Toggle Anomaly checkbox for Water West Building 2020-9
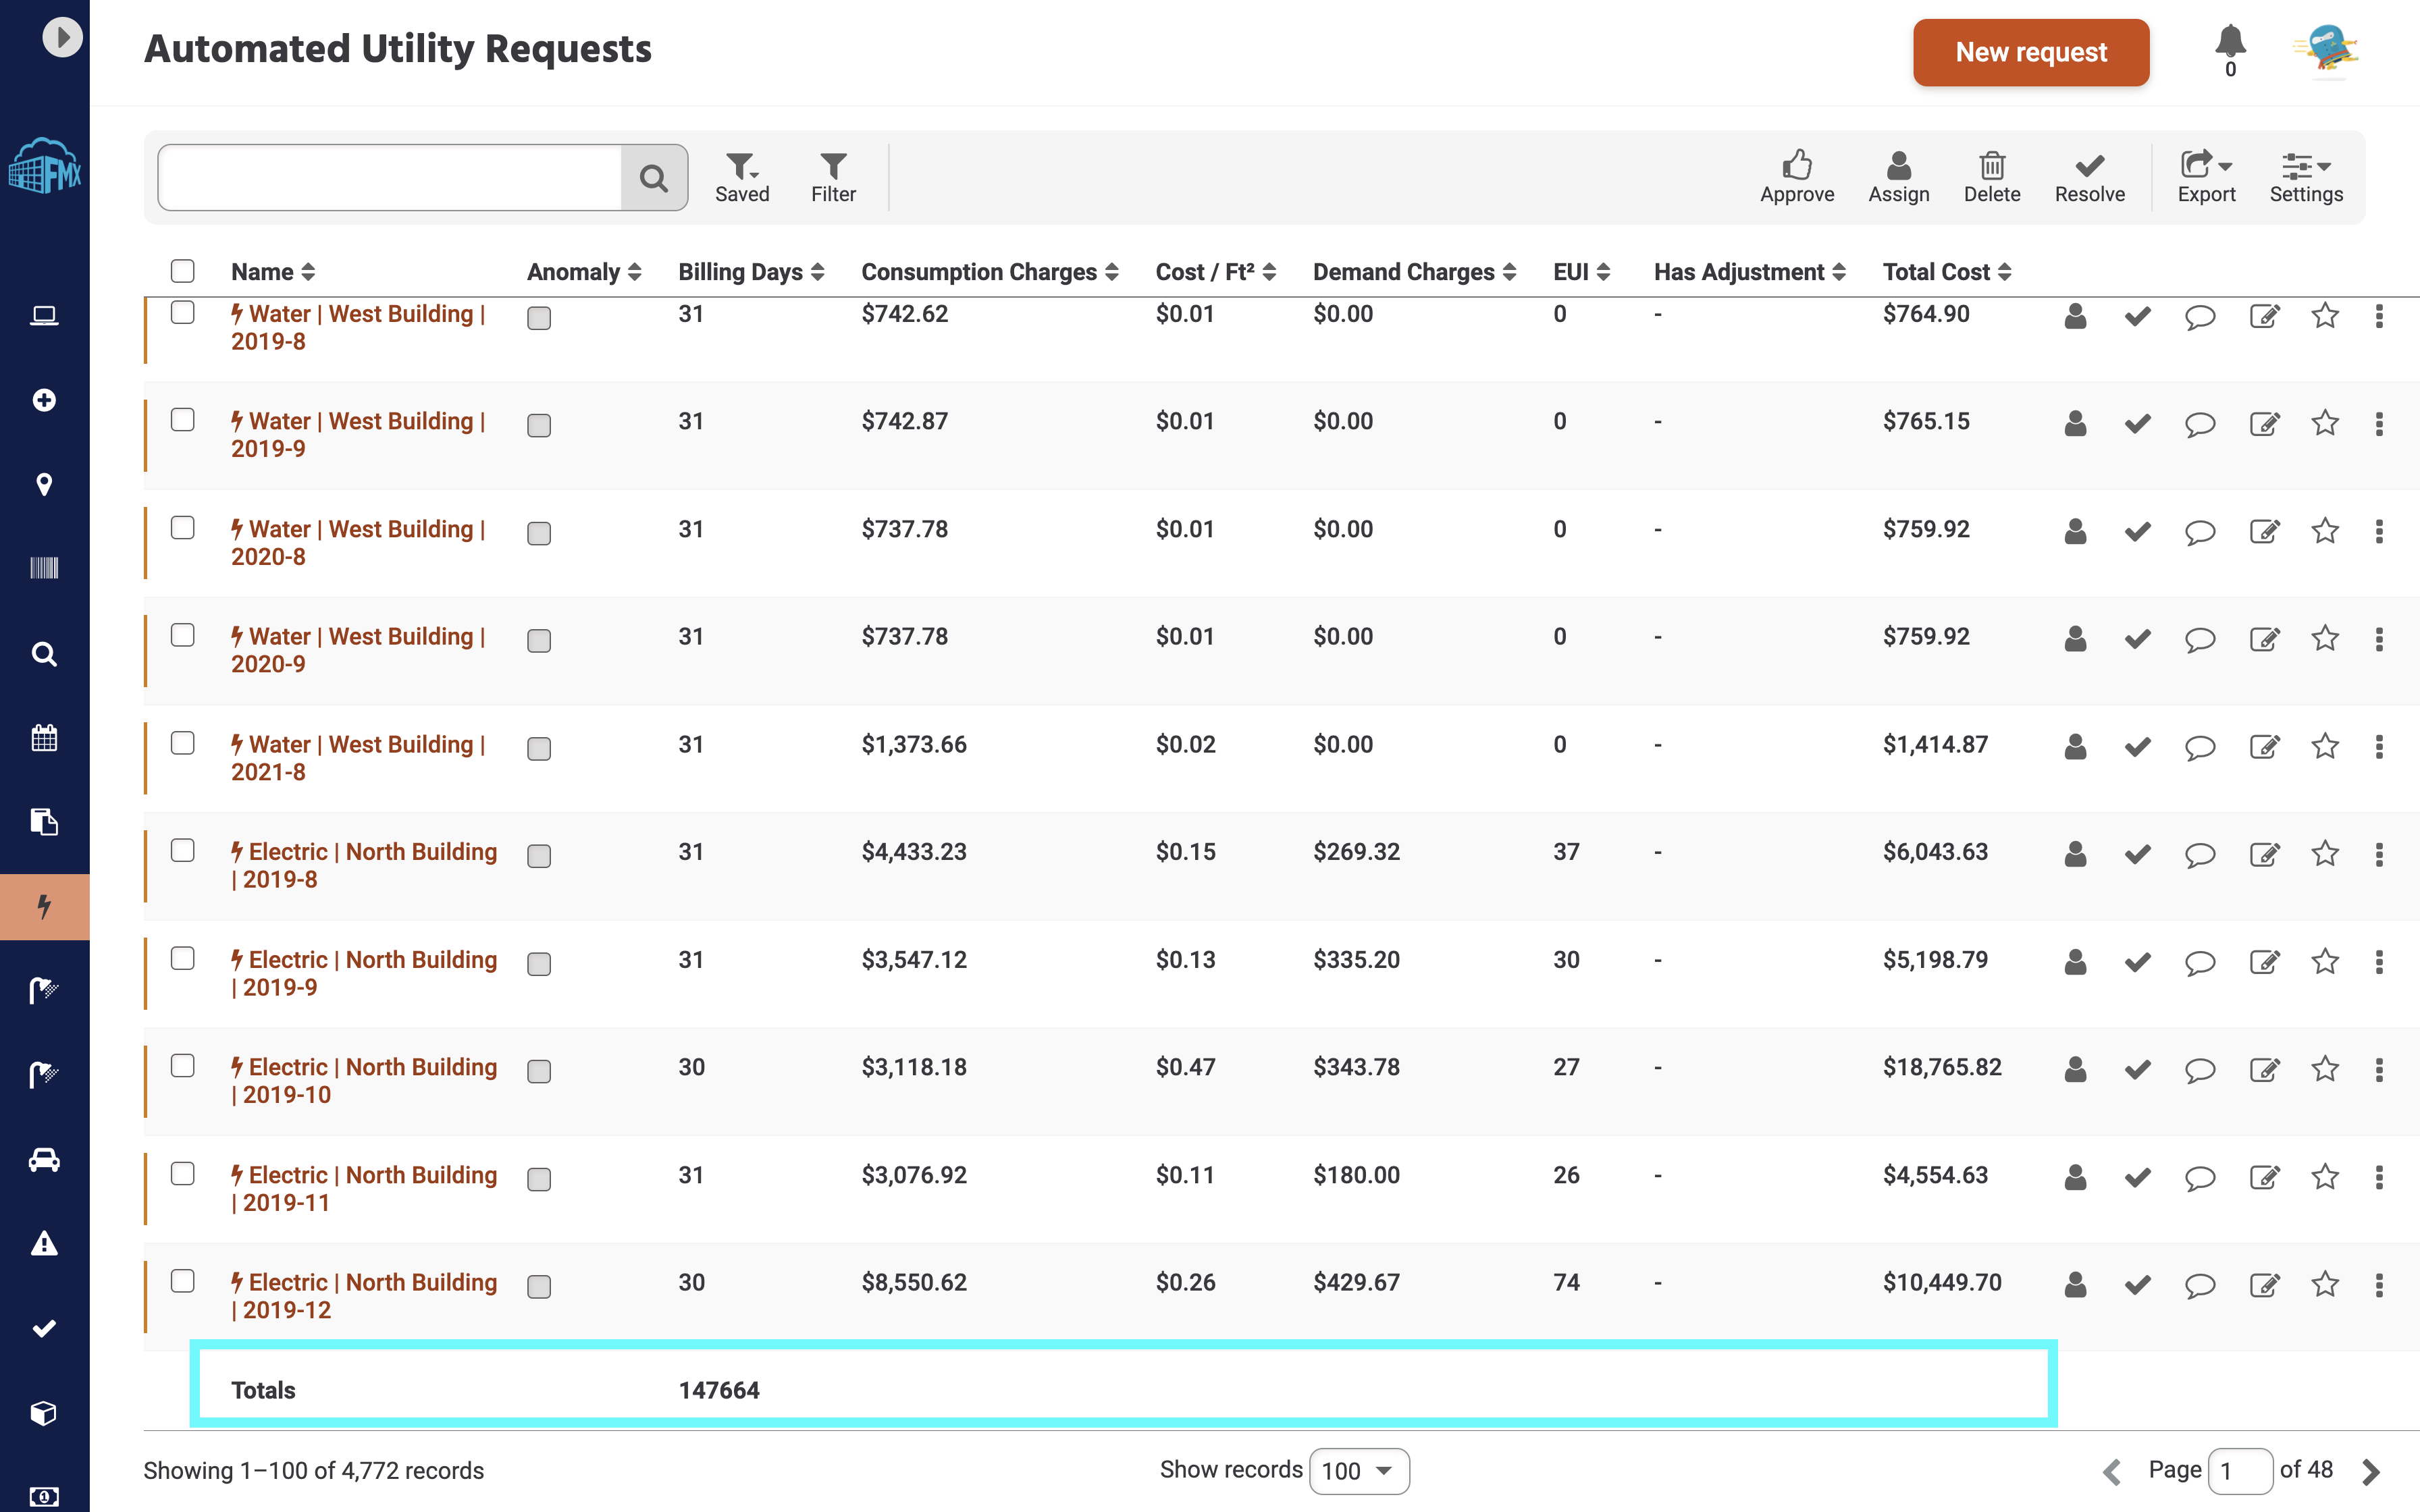 (539, 641)
